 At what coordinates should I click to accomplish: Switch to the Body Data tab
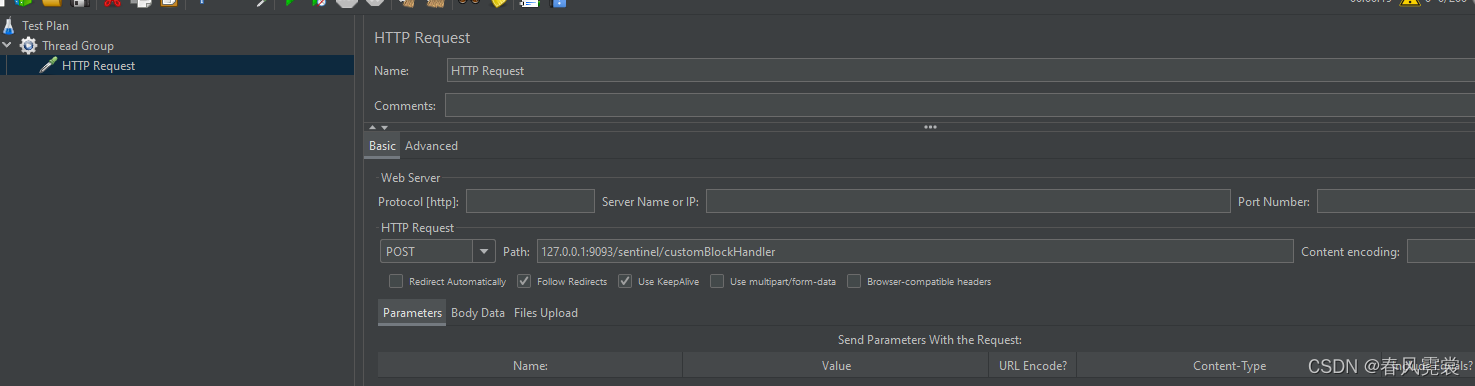point(478,313)
